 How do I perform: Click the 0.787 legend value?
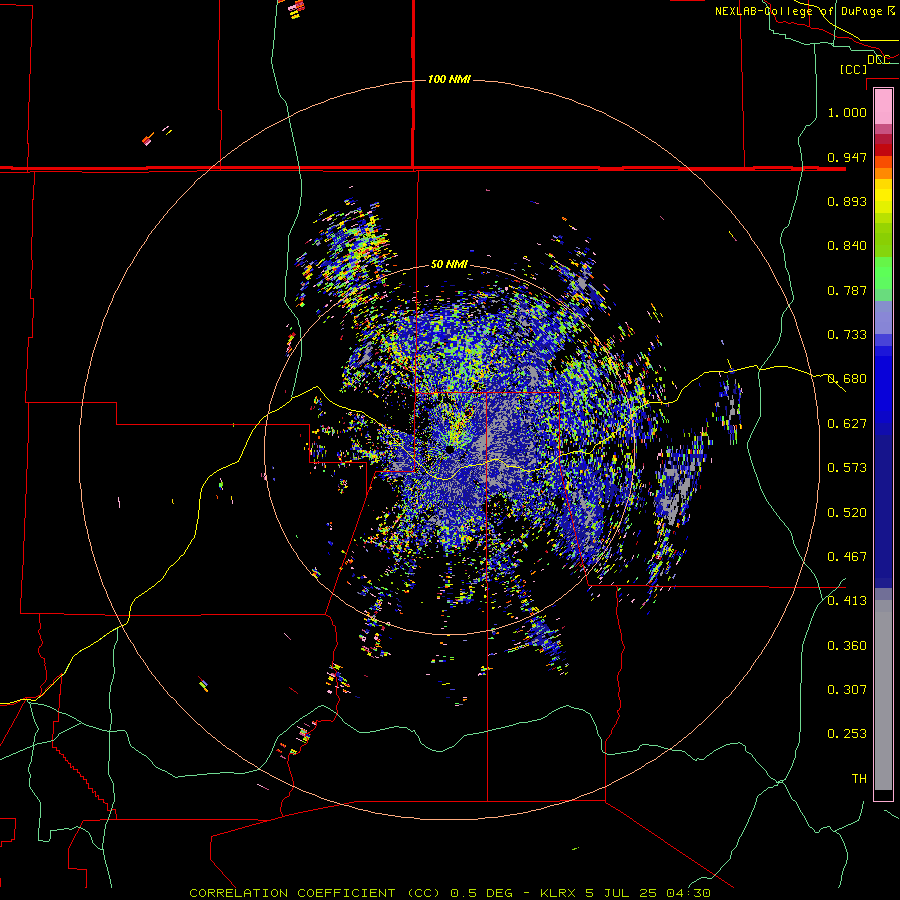pyautogui.click(x=847, y=290)
